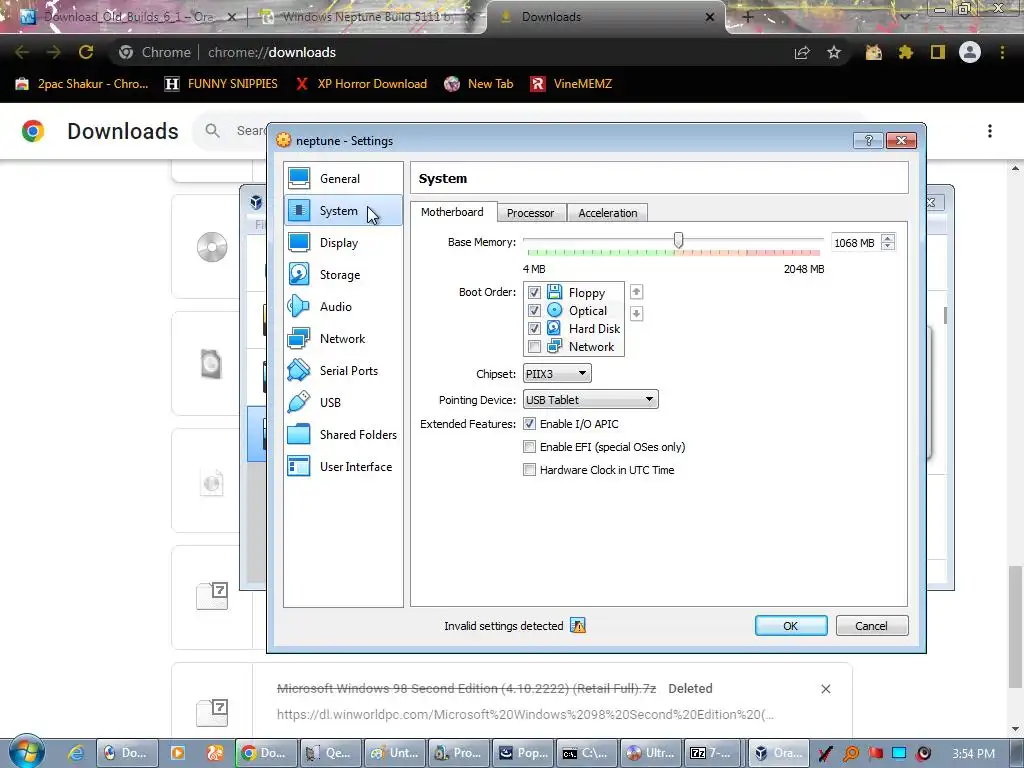Viewport: 1024px width, 768px height.
Task: Increase base memory spinner up
Action: [888, 238]
